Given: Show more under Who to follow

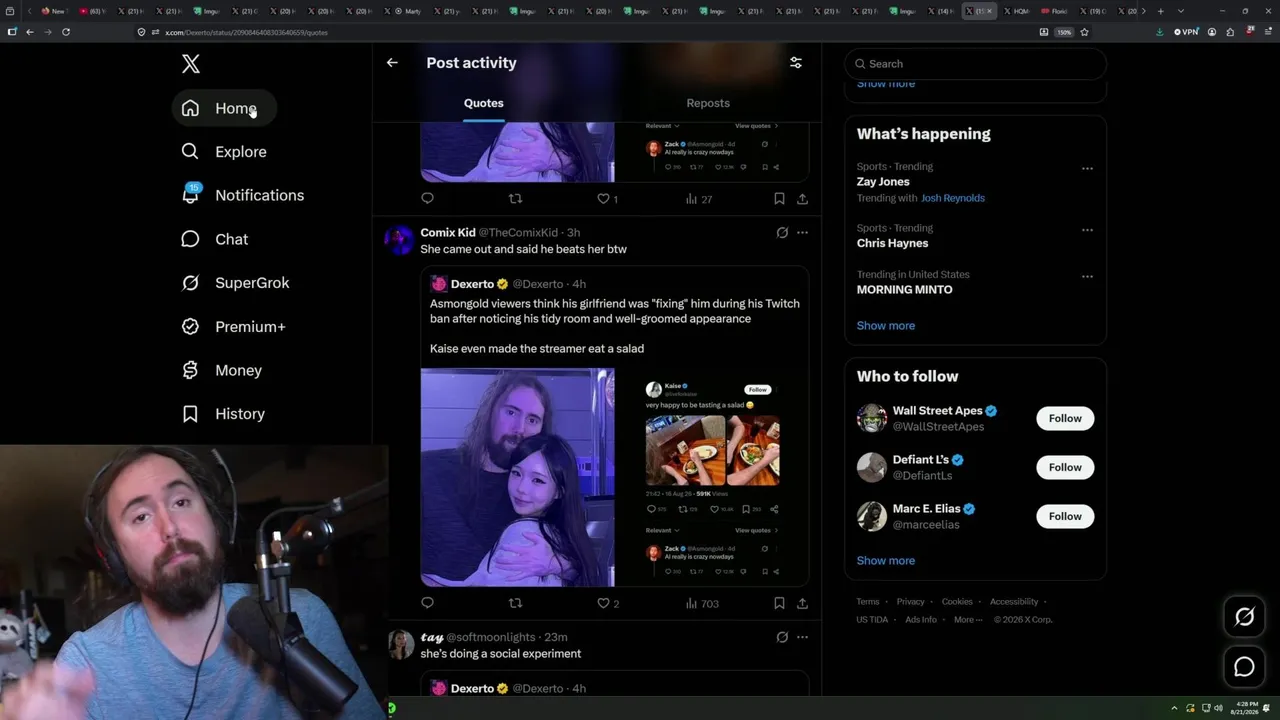Looking at the screenshot, I should coord(886,561).
